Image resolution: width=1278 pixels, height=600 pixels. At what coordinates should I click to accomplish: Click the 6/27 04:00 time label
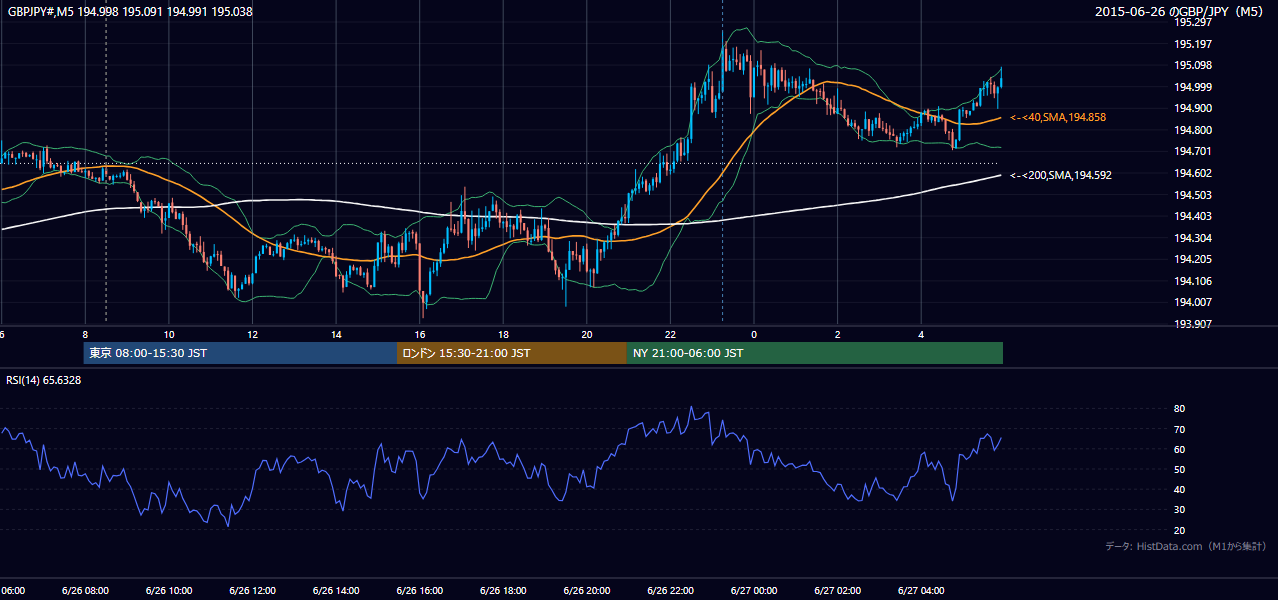click(x=920, y=591)
